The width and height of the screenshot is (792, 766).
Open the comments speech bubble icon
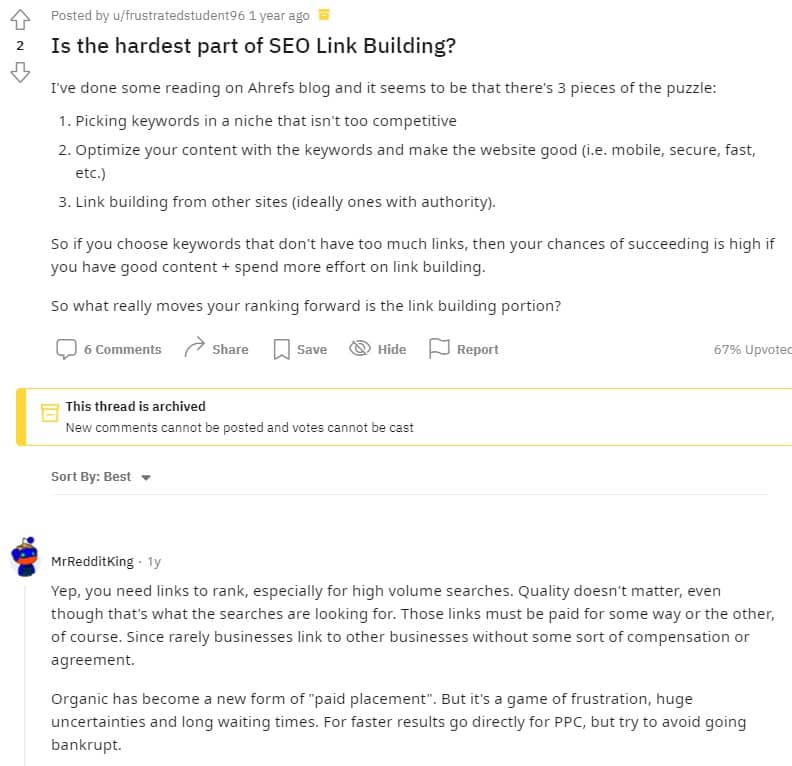[x=66, y=349]
